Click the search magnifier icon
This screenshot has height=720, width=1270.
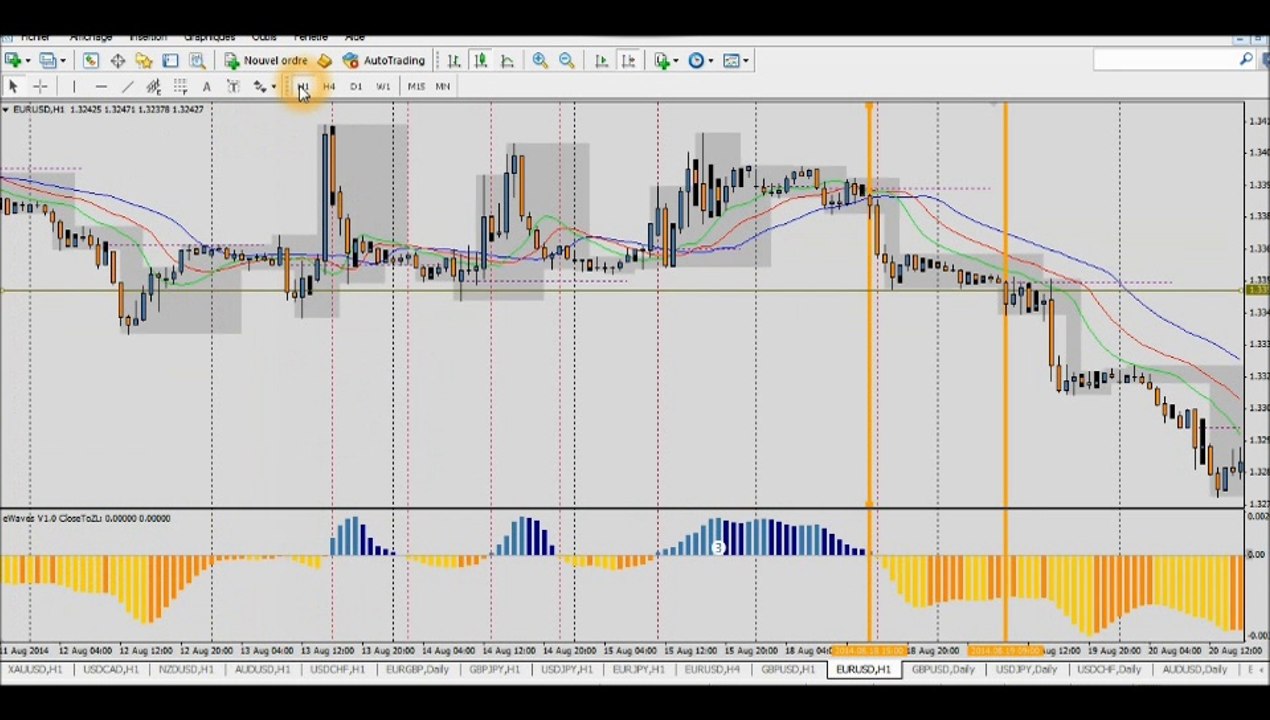tap(1246, 61)
